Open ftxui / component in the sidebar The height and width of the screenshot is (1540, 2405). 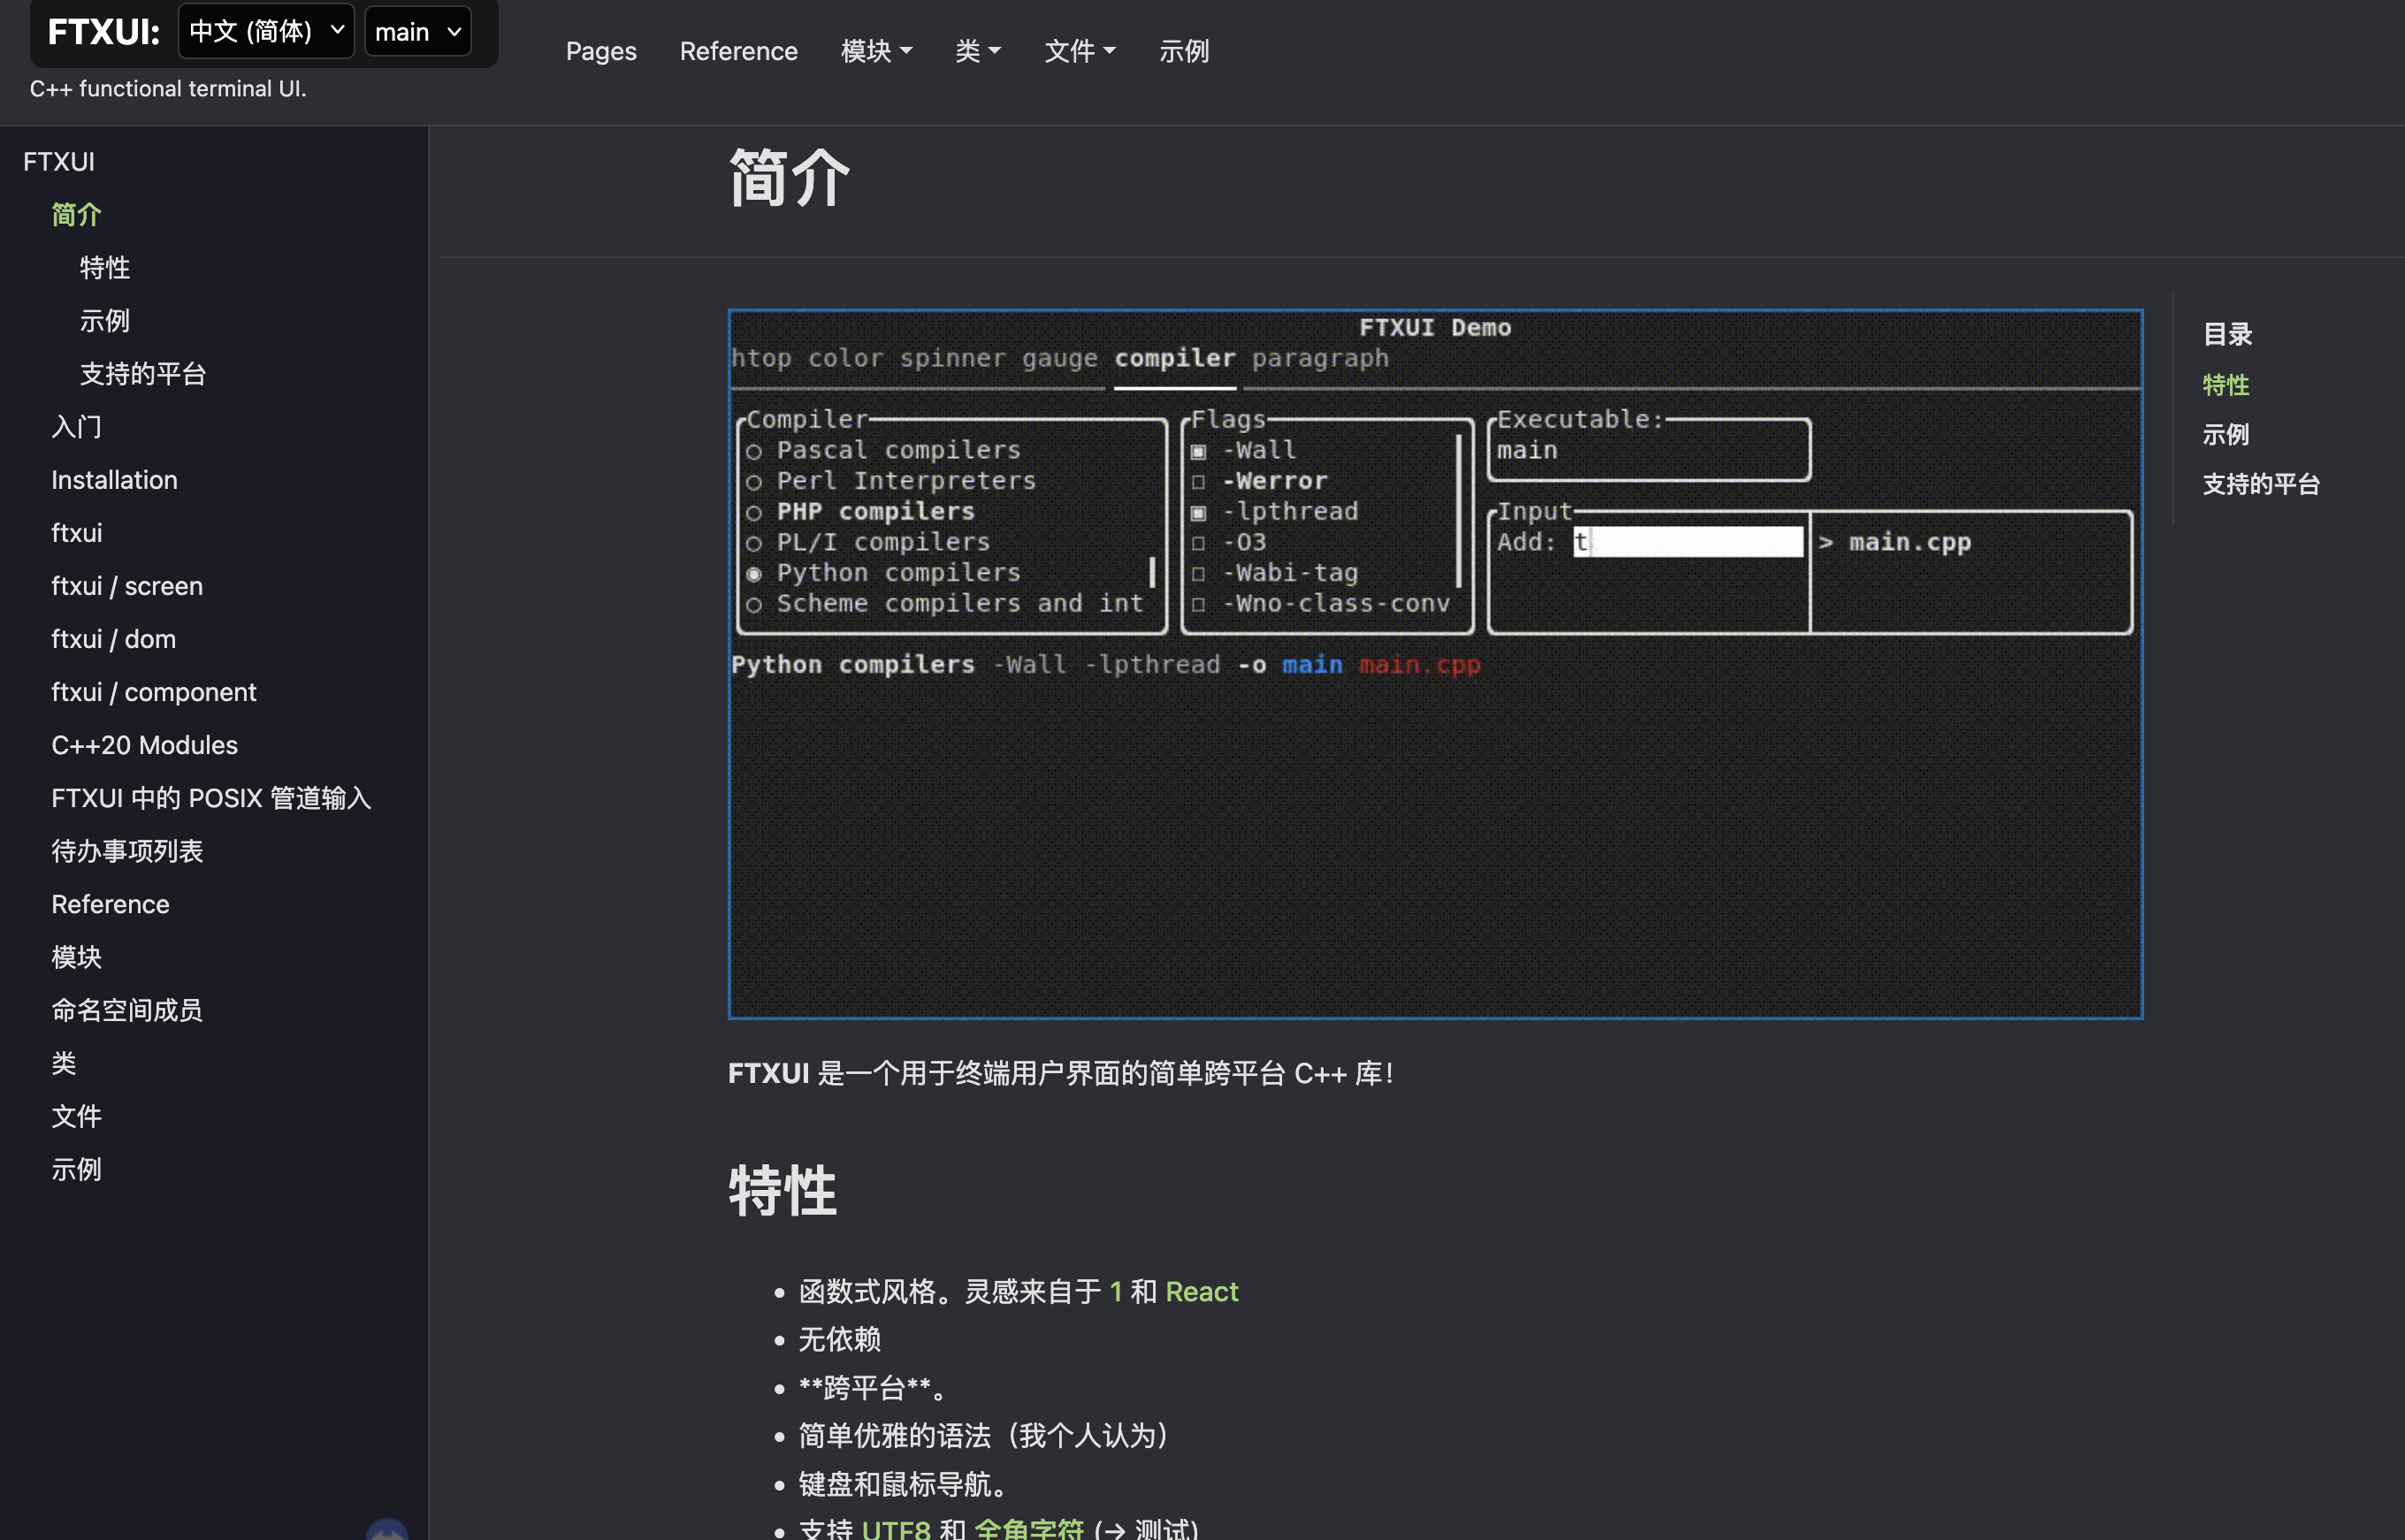154,692
